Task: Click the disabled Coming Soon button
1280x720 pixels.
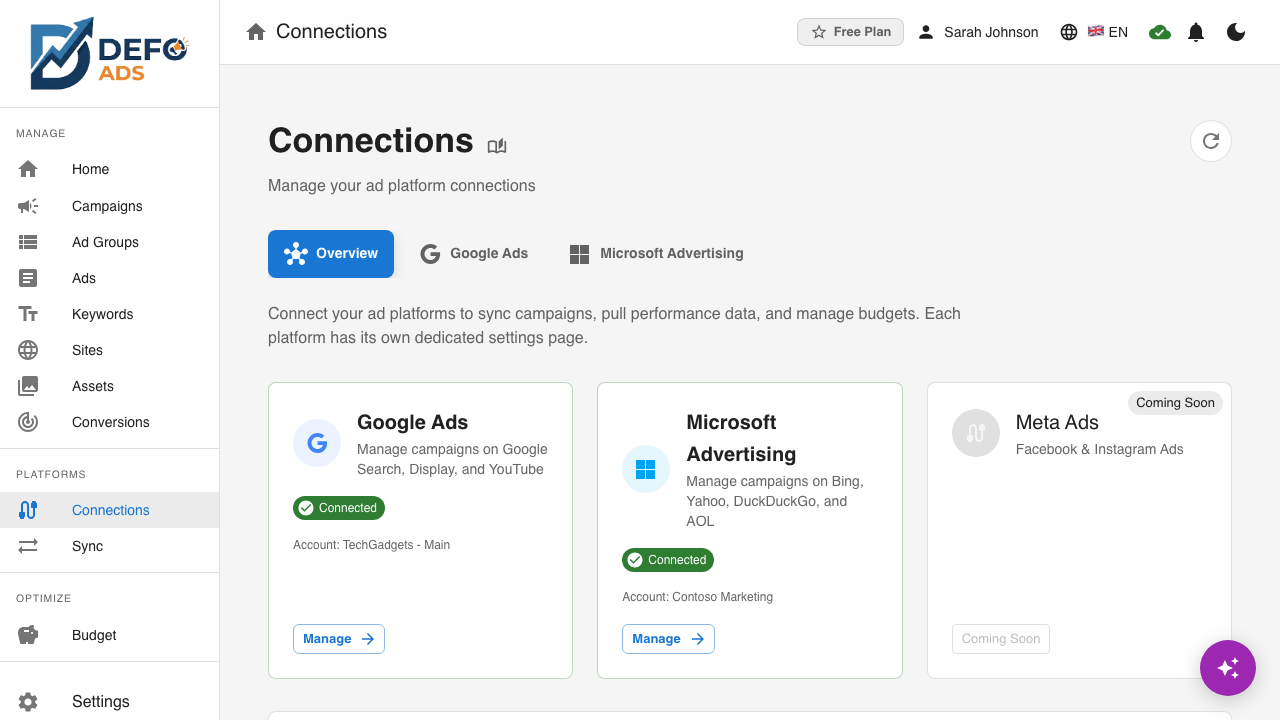Action: pos(1001,639)
